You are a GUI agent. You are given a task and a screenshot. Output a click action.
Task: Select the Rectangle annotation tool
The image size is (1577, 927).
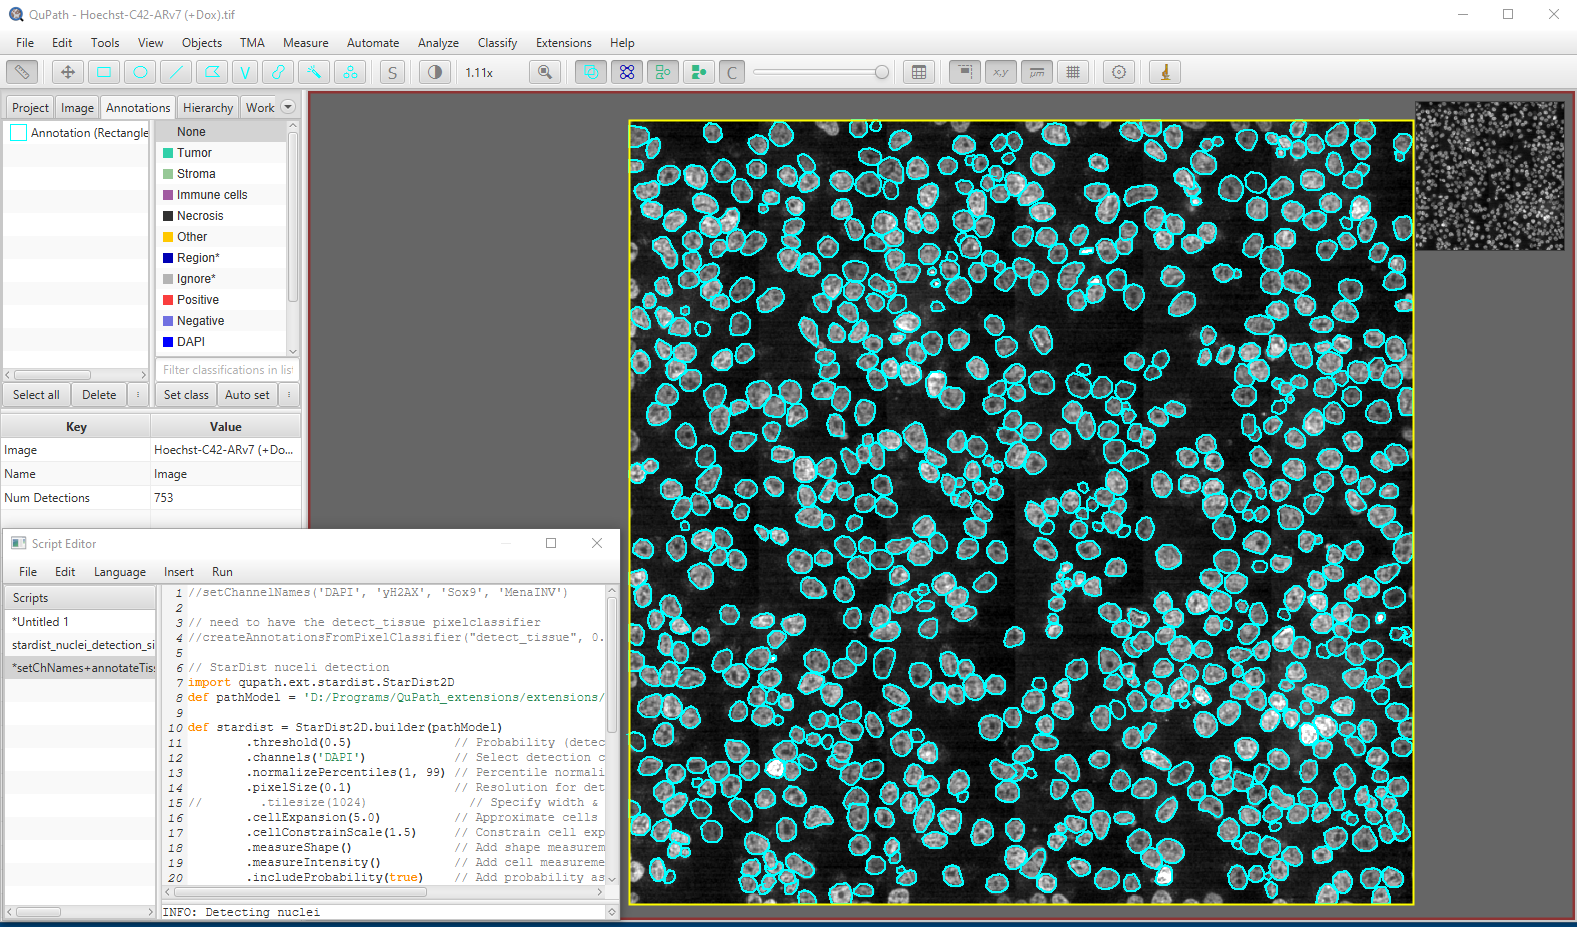[x=104, y=72]
